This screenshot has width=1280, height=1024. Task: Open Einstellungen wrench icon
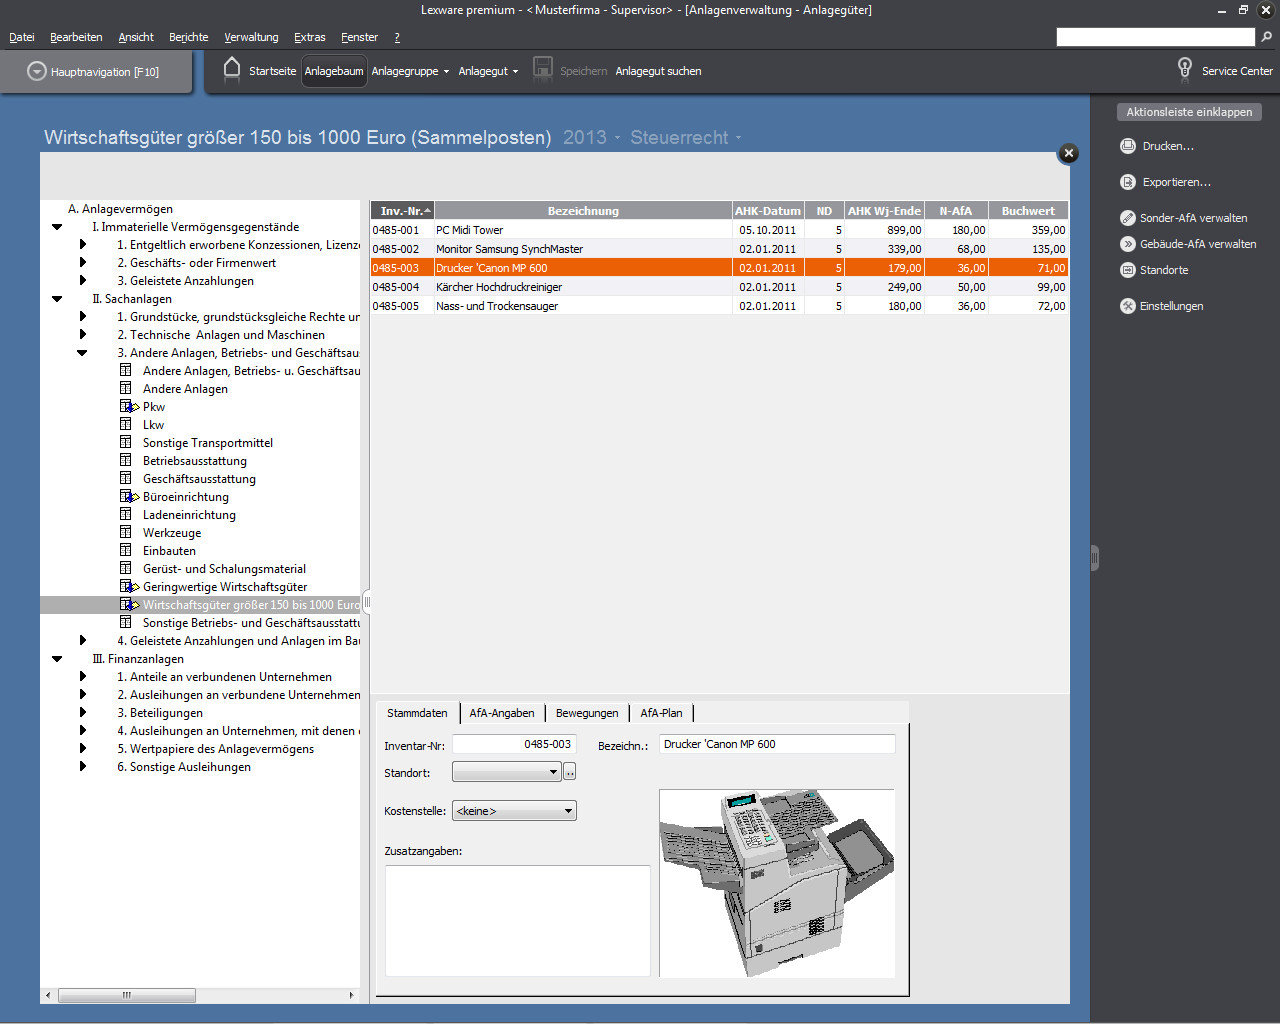coord(1128,306)
